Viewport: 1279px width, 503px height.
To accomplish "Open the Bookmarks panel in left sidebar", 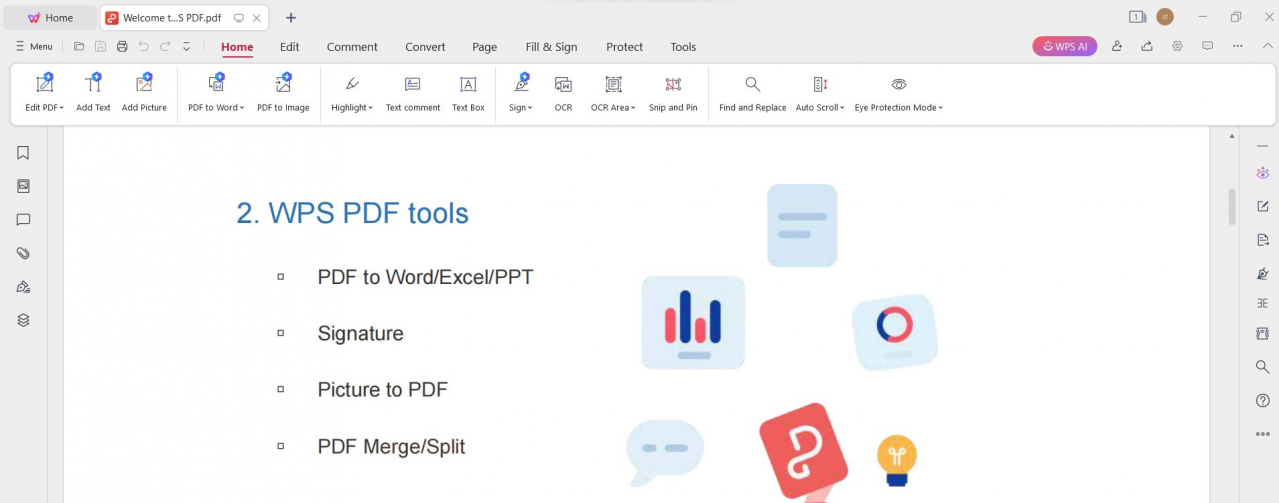I will point(23,153).
